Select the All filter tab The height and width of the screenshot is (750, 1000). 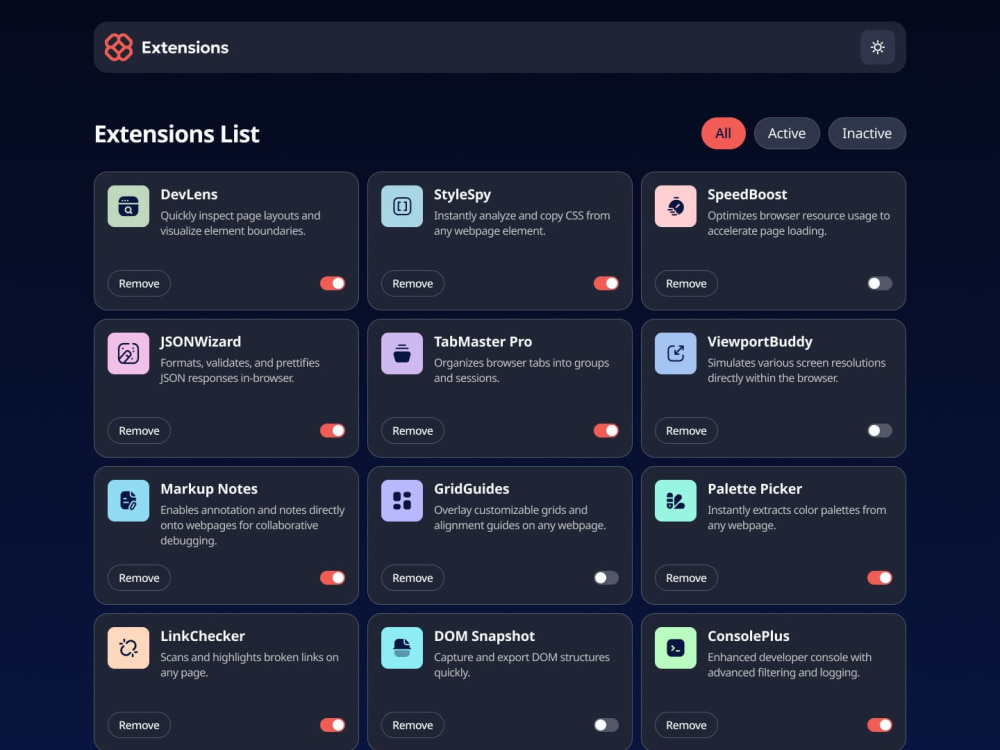(x=723, y=133)
